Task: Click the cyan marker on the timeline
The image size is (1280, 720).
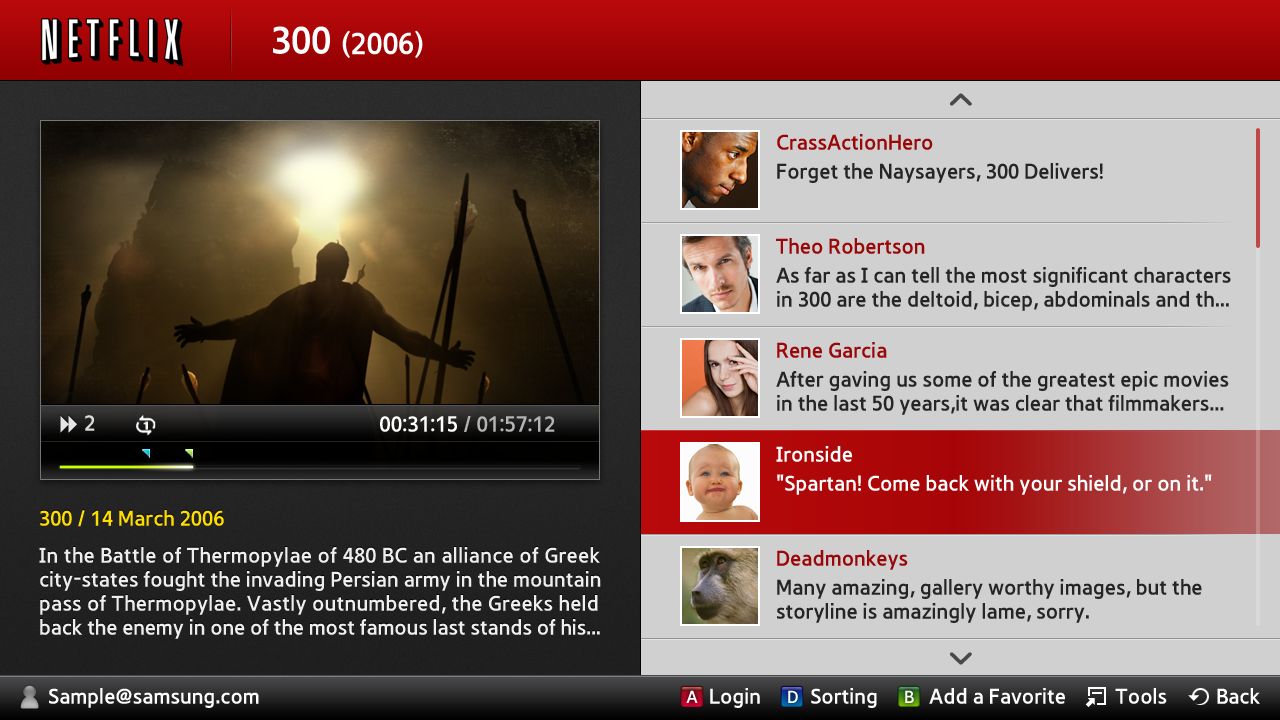Action: pos(147,453)
